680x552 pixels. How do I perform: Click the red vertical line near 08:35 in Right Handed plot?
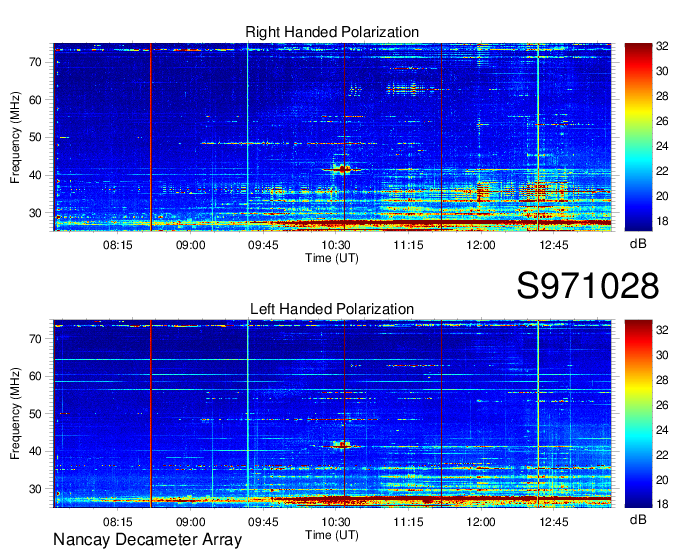point(151,137)
